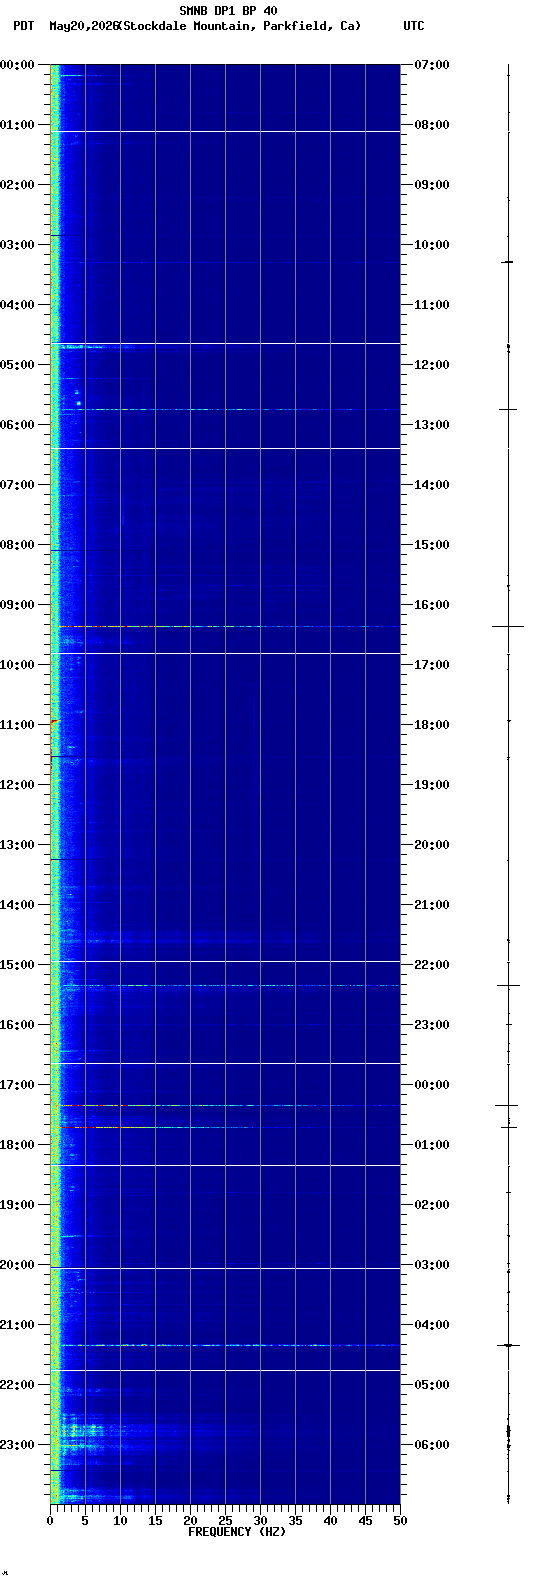Image resolution: width=552 pixels, height=1584 pixels.
Task: Click the 07:00 PDT label on left axis
Action: point(17,485)
